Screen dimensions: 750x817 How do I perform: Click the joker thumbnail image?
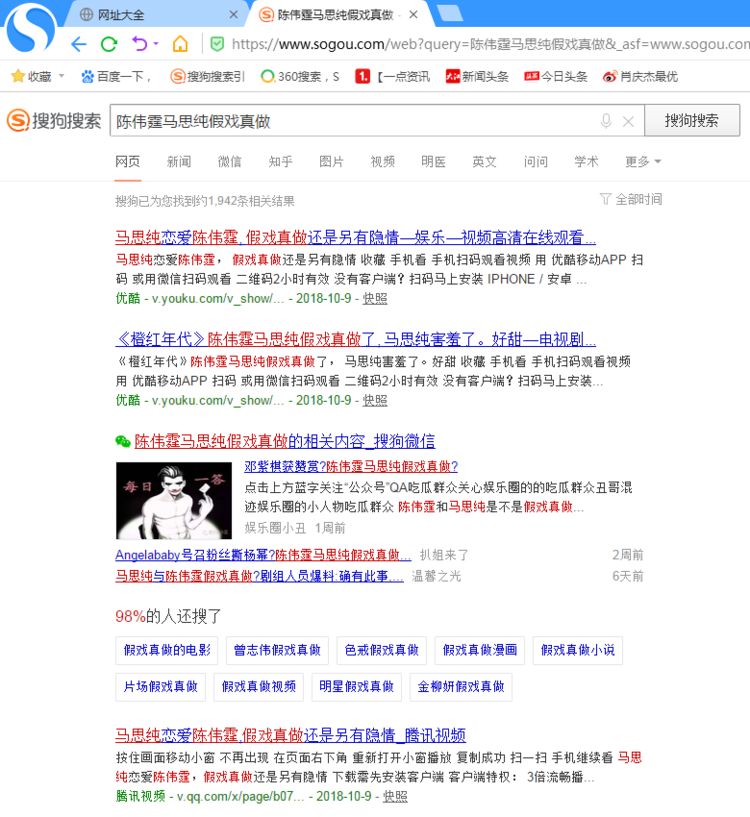(174, 500)
